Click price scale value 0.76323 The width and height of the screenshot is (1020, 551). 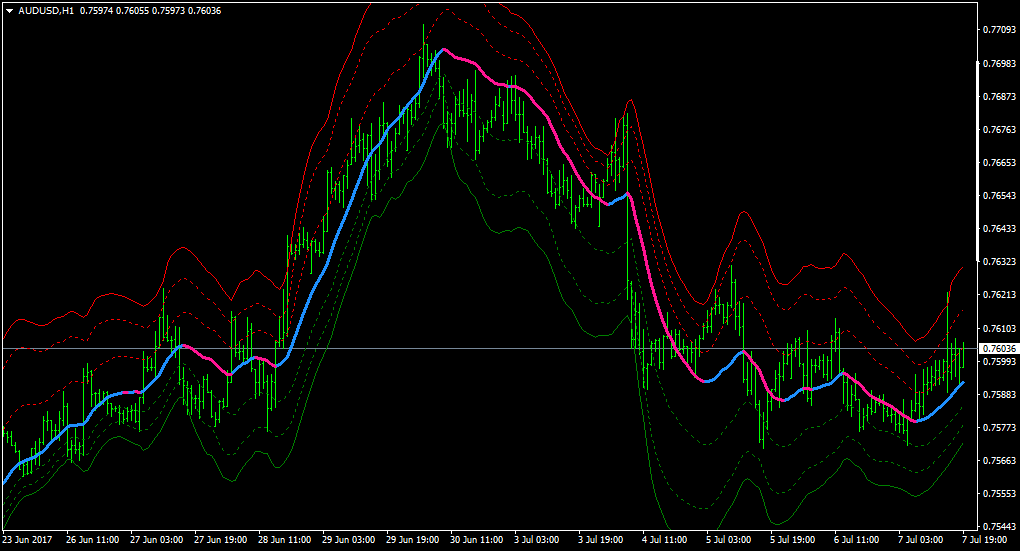click(999, 262)
